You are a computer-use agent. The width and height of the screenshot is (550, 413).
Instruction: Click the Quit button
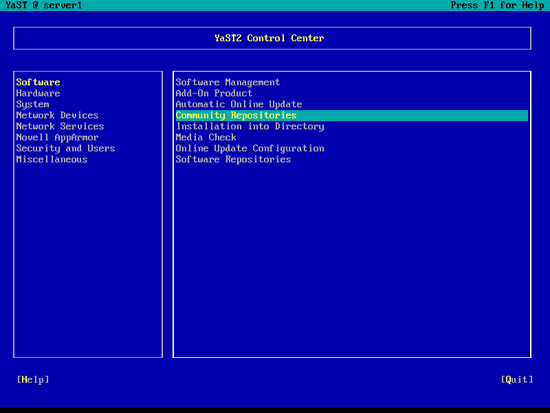coord(517,380)
